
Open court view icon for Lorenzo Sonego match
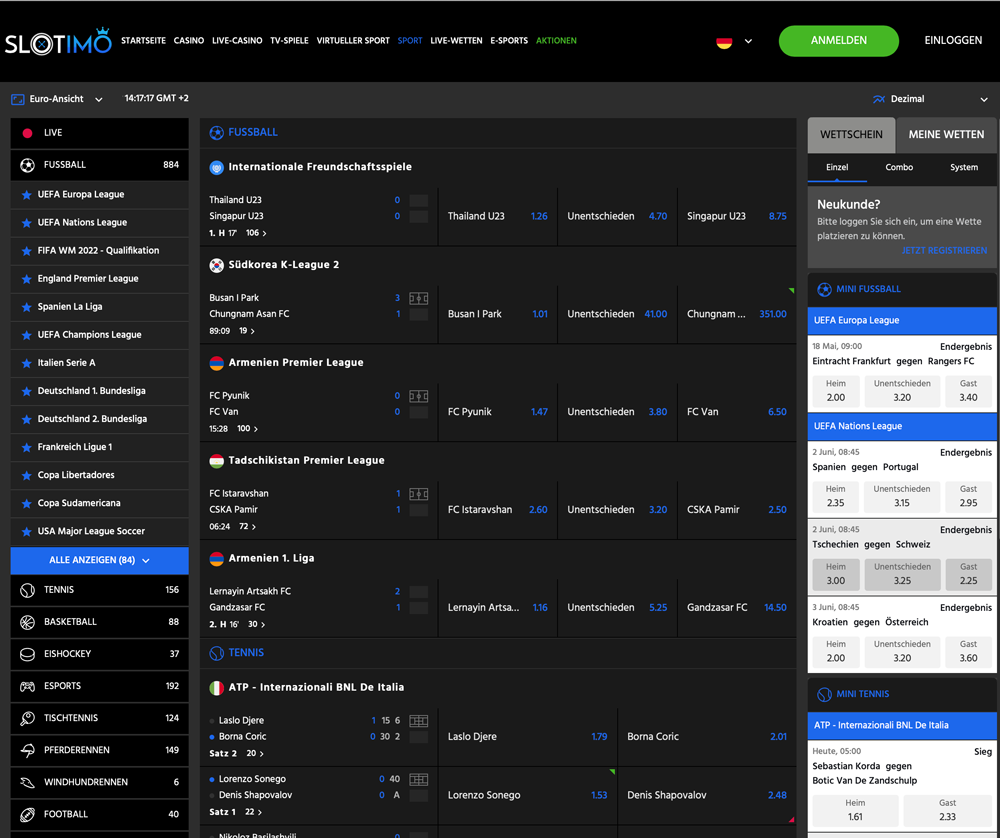click(x=418, y=779)
